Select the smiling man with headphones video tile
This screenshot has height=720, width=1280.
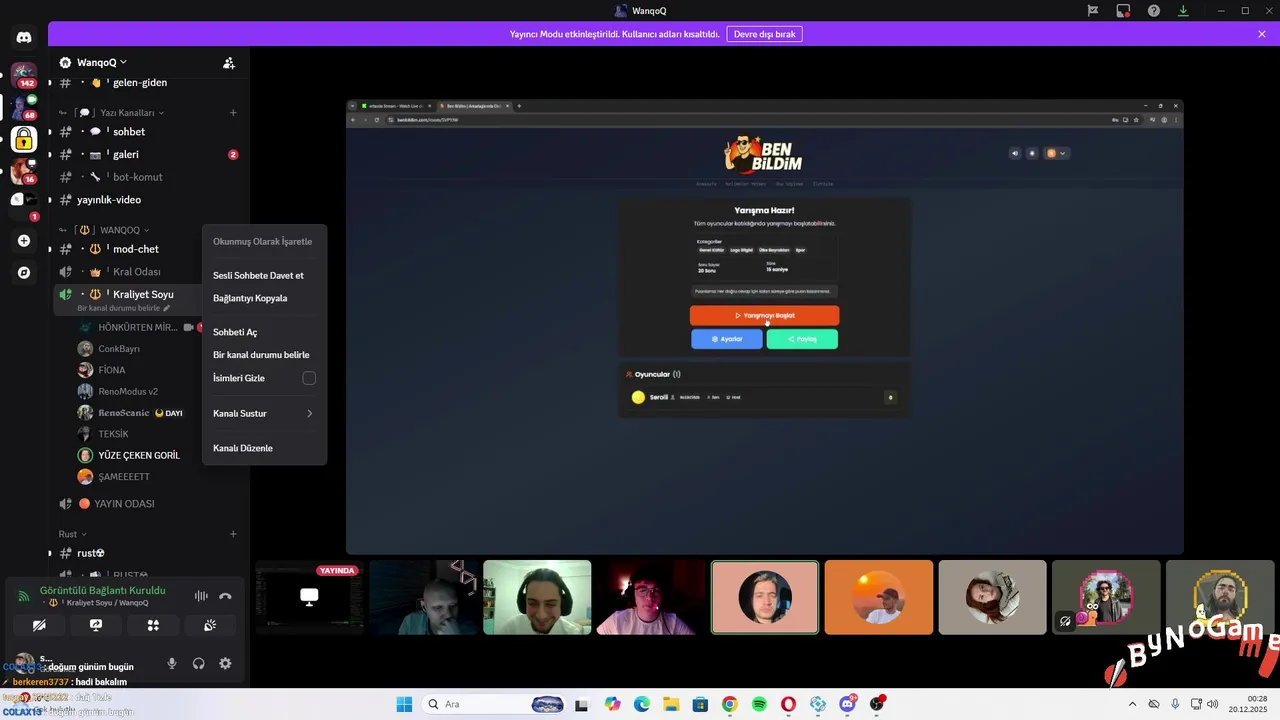point(537,597)
